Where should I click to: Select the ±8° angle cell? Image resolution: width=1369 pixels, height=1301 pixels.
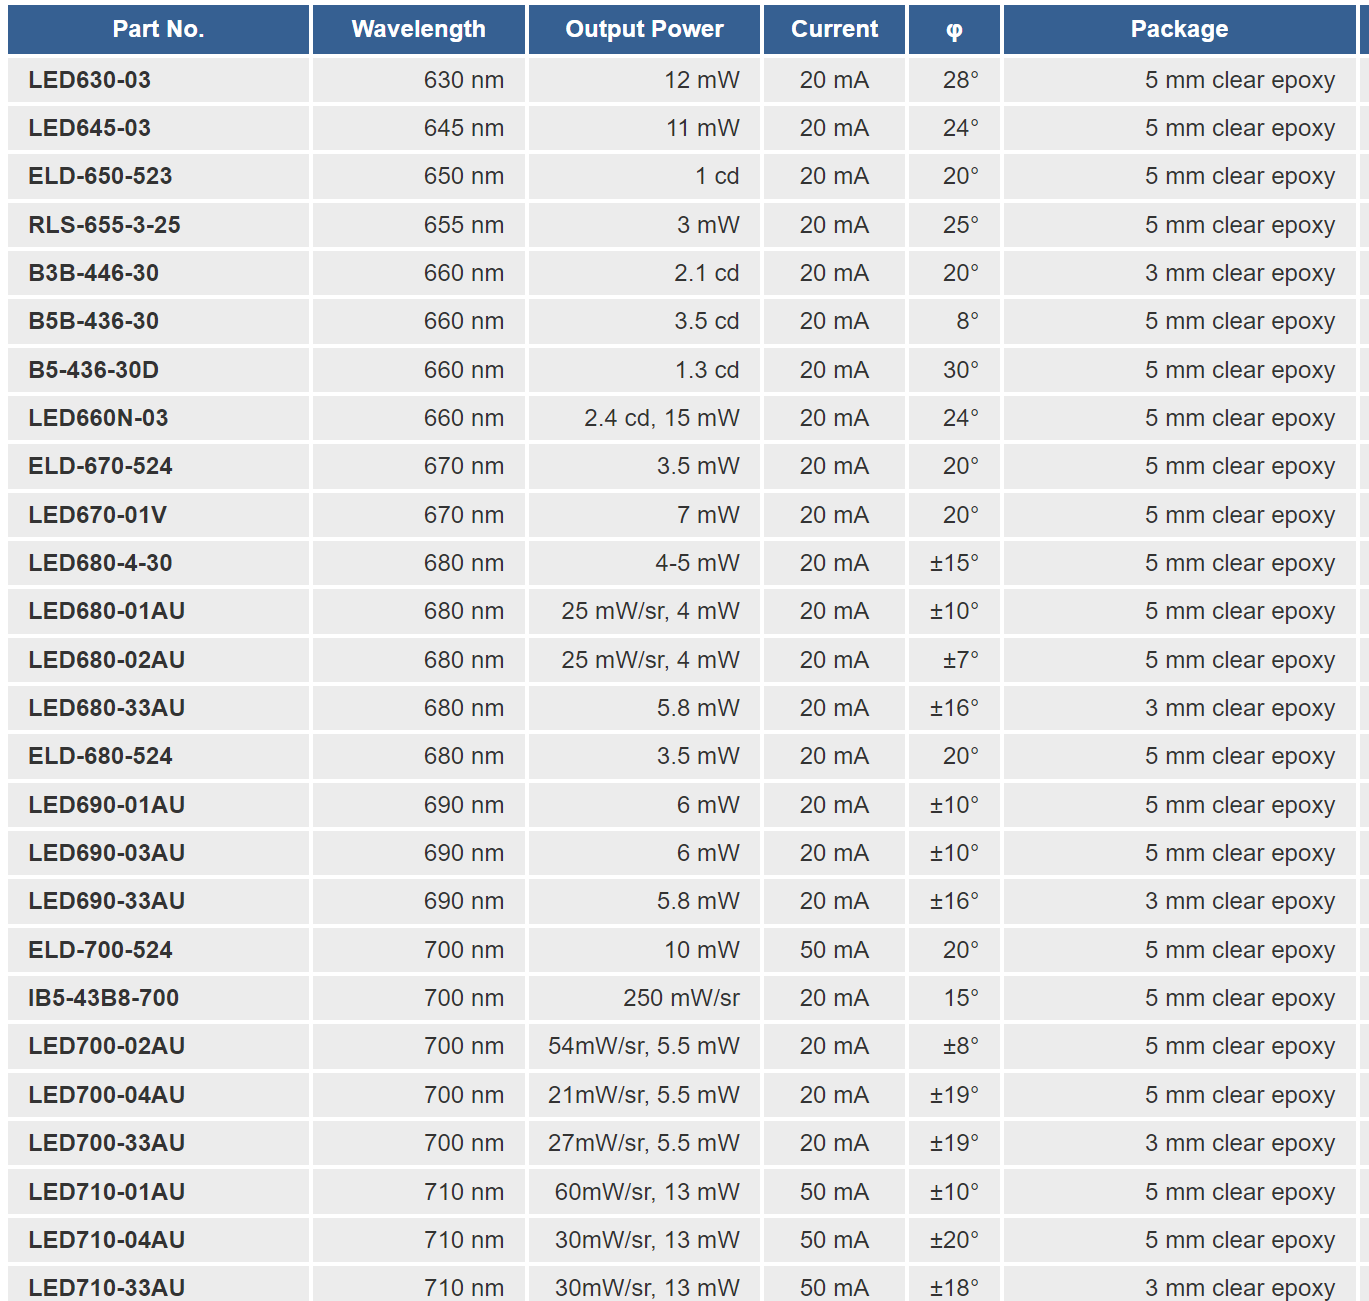(954, 1046)
